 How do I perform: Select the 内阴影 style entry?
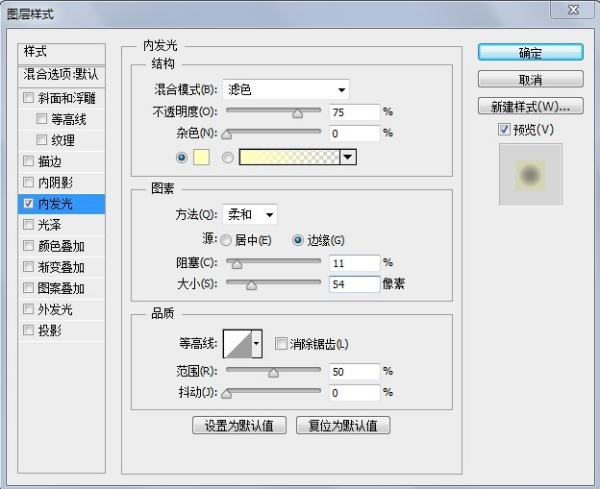[55, 183]
